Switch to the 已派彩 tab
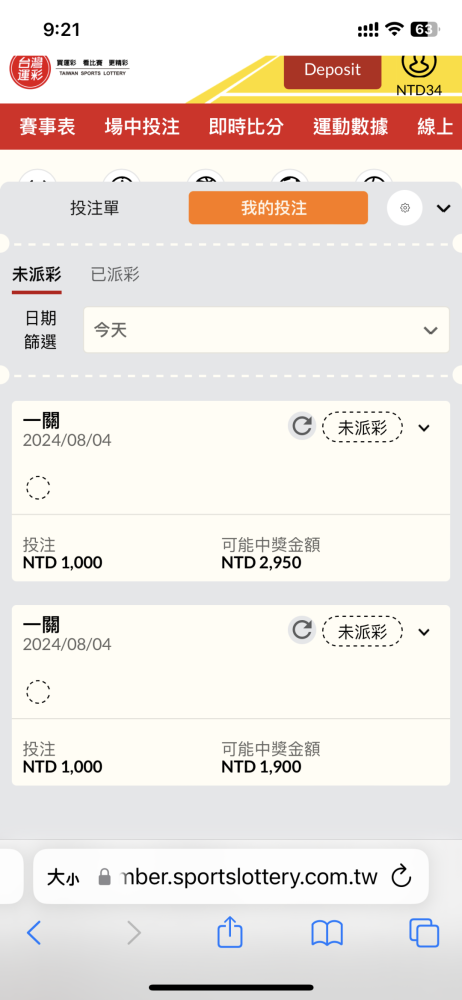The image size is (462, 1000). [x=115, y=275]
